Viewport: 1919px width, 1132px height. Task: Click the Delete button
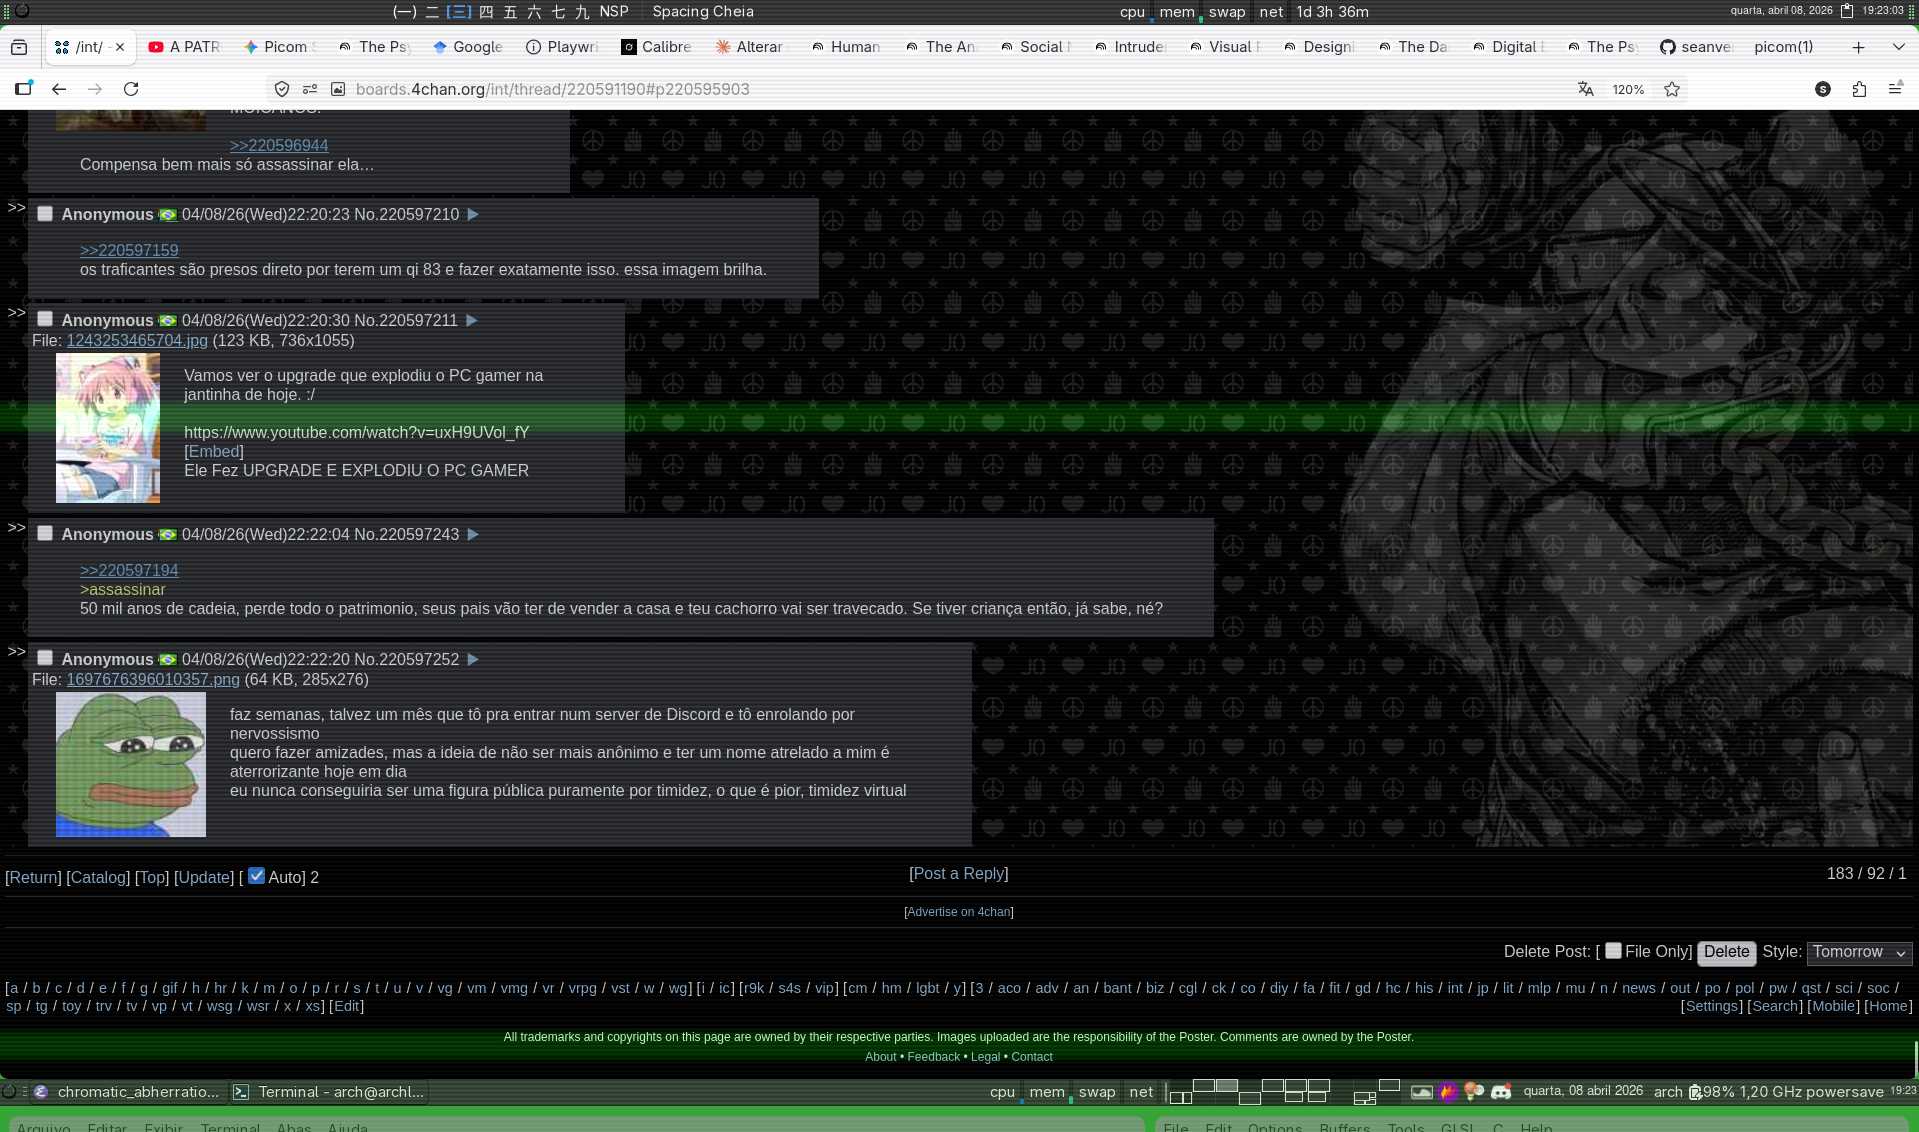1727,952
